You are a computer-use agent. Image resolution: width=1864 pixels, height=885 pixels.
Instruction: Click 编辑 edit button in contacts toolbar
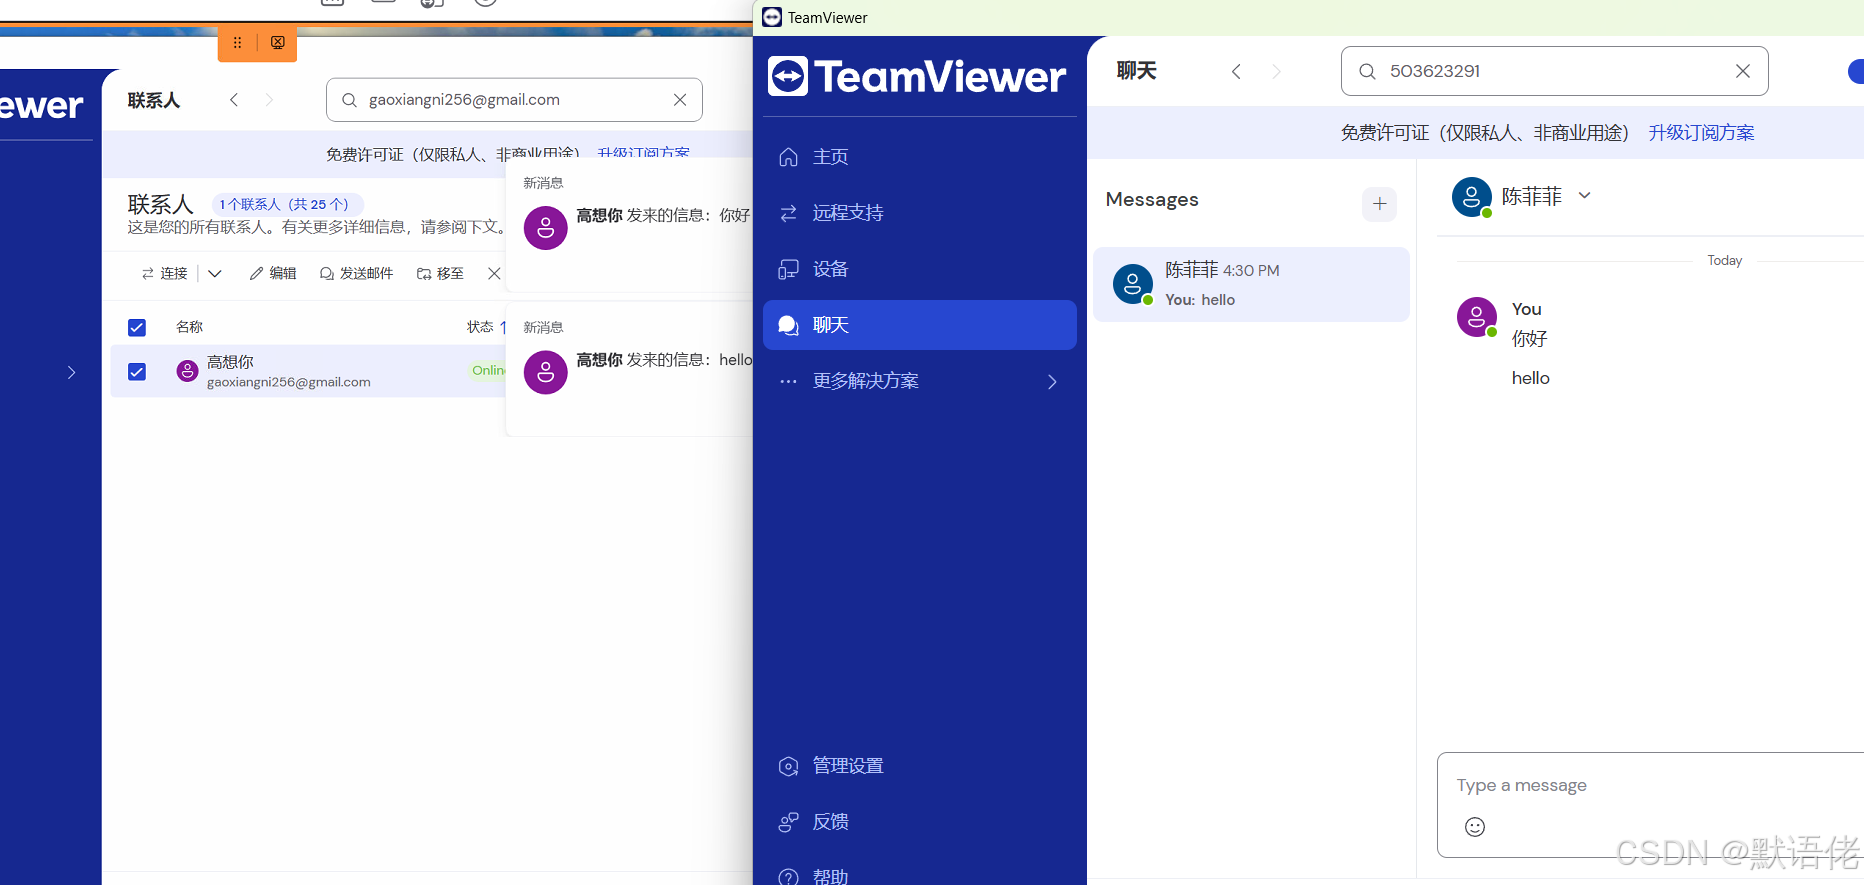click(273, 273)
